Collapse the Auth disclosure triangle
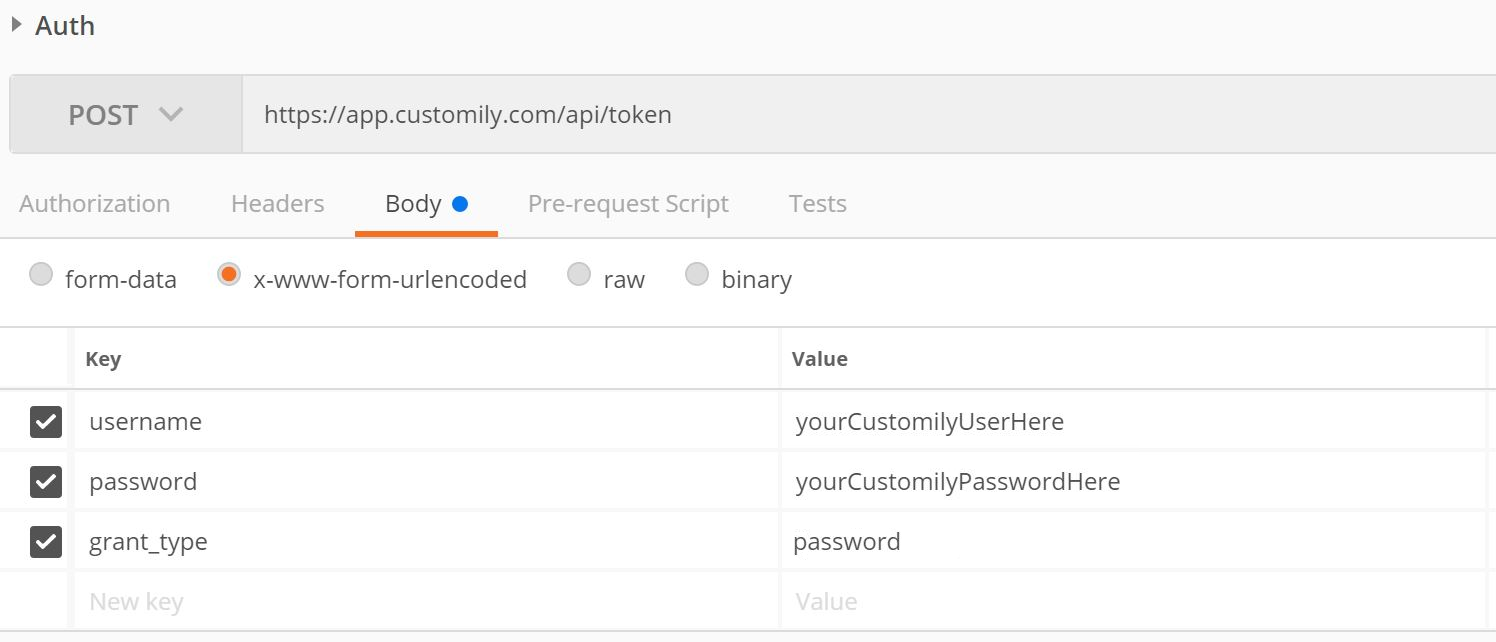 17,26
